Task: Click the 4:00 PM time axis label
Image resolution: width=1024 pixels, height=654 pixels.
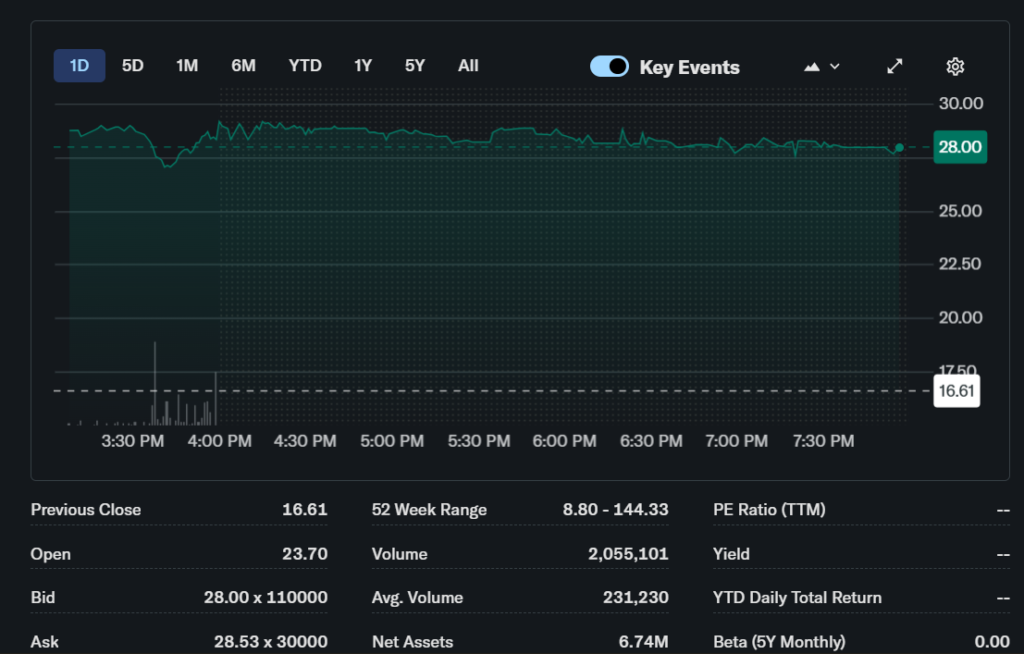Action: [x=220, y=441]
